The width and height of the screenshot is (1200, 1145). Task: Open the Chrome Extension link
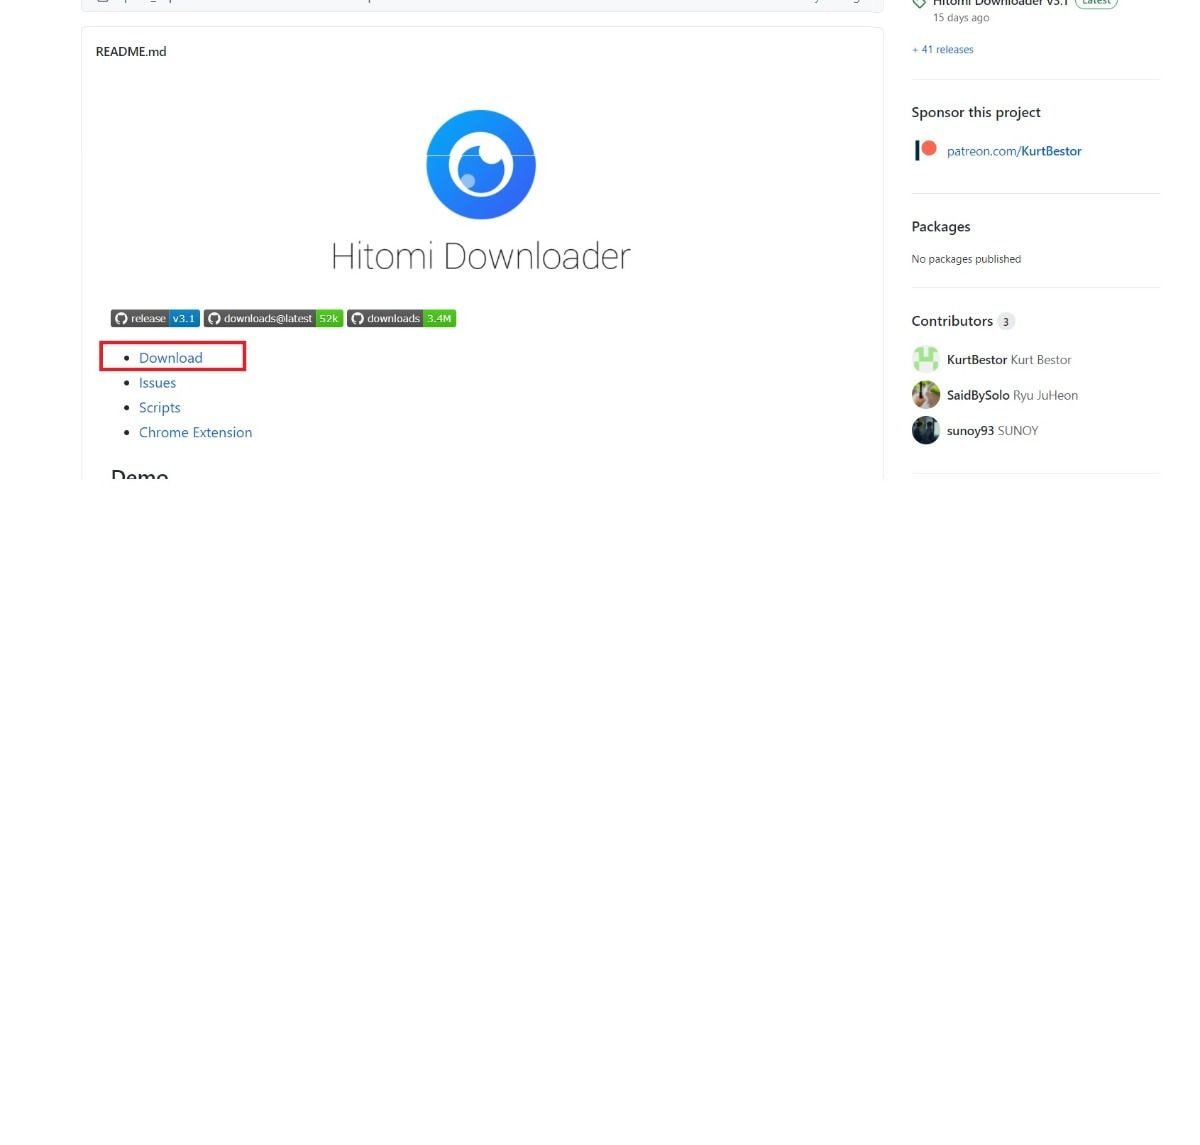pyautogui.click(x=195, y=433)
